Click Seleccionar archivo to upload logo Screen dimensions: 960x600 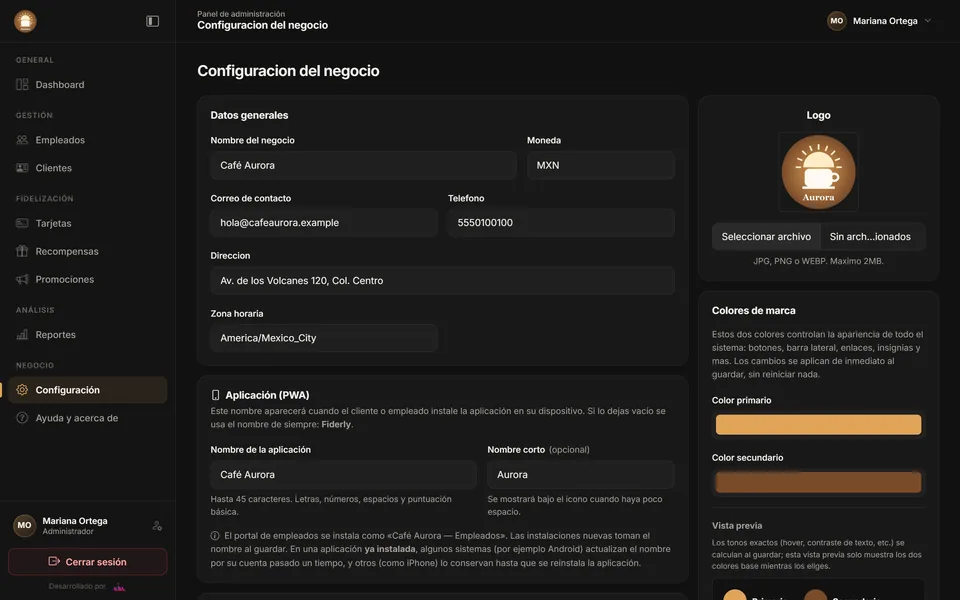pos(766,237)
